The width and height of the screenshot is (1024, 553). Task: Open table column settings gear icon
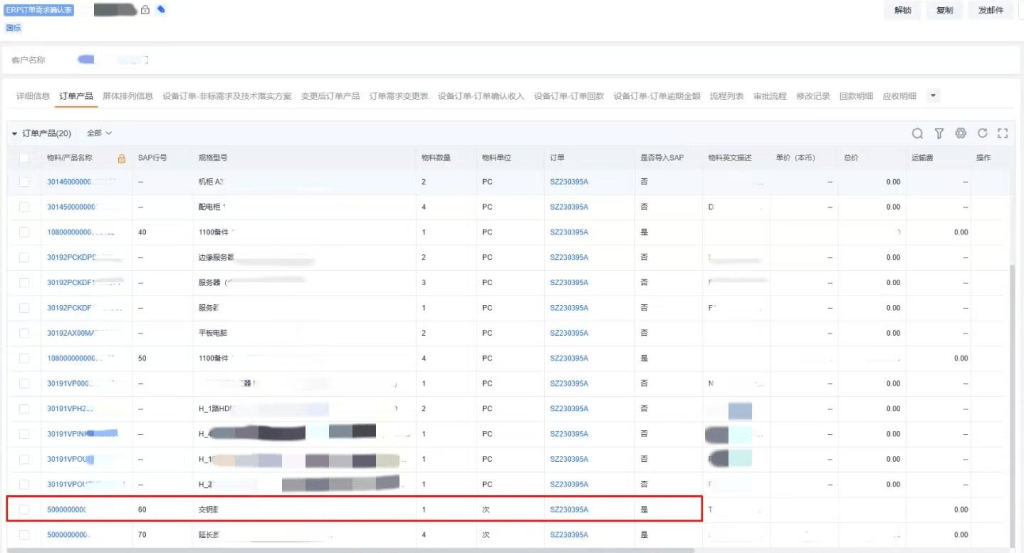point(961,133)
